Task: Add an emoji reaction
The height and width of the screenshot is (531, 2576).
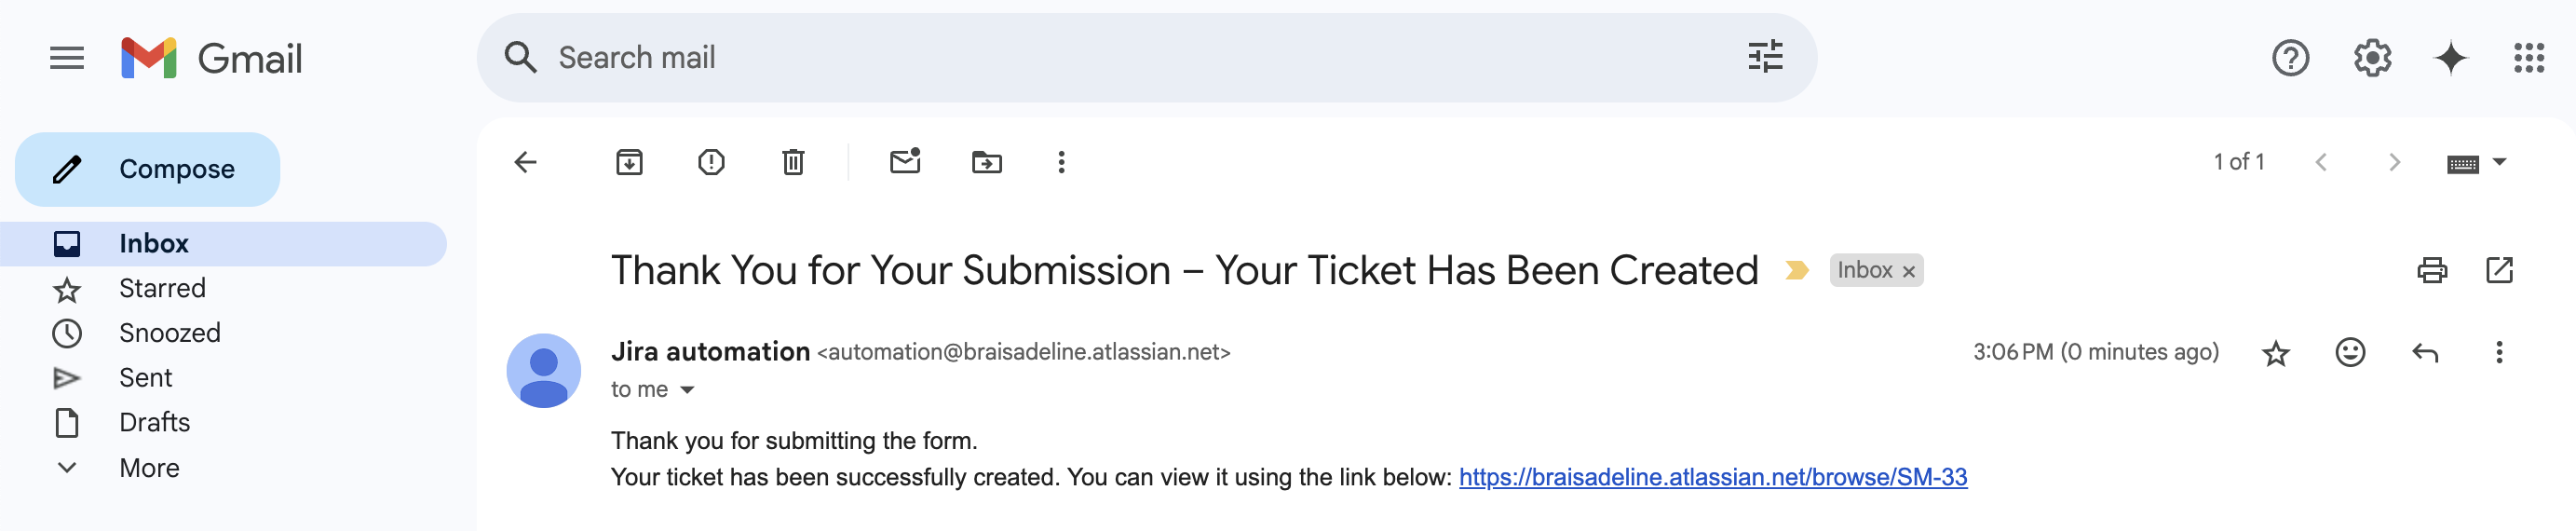Action: (x=2350, y=352)
